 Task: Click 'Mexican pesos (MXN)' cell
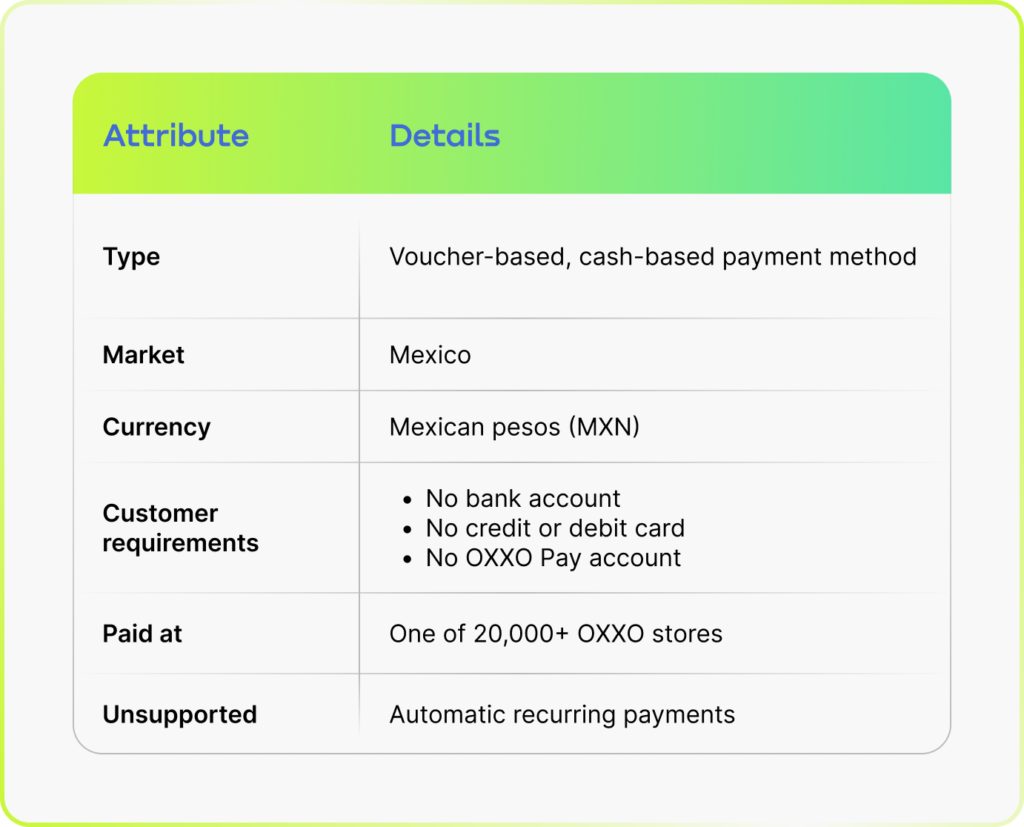coord(514,427)
